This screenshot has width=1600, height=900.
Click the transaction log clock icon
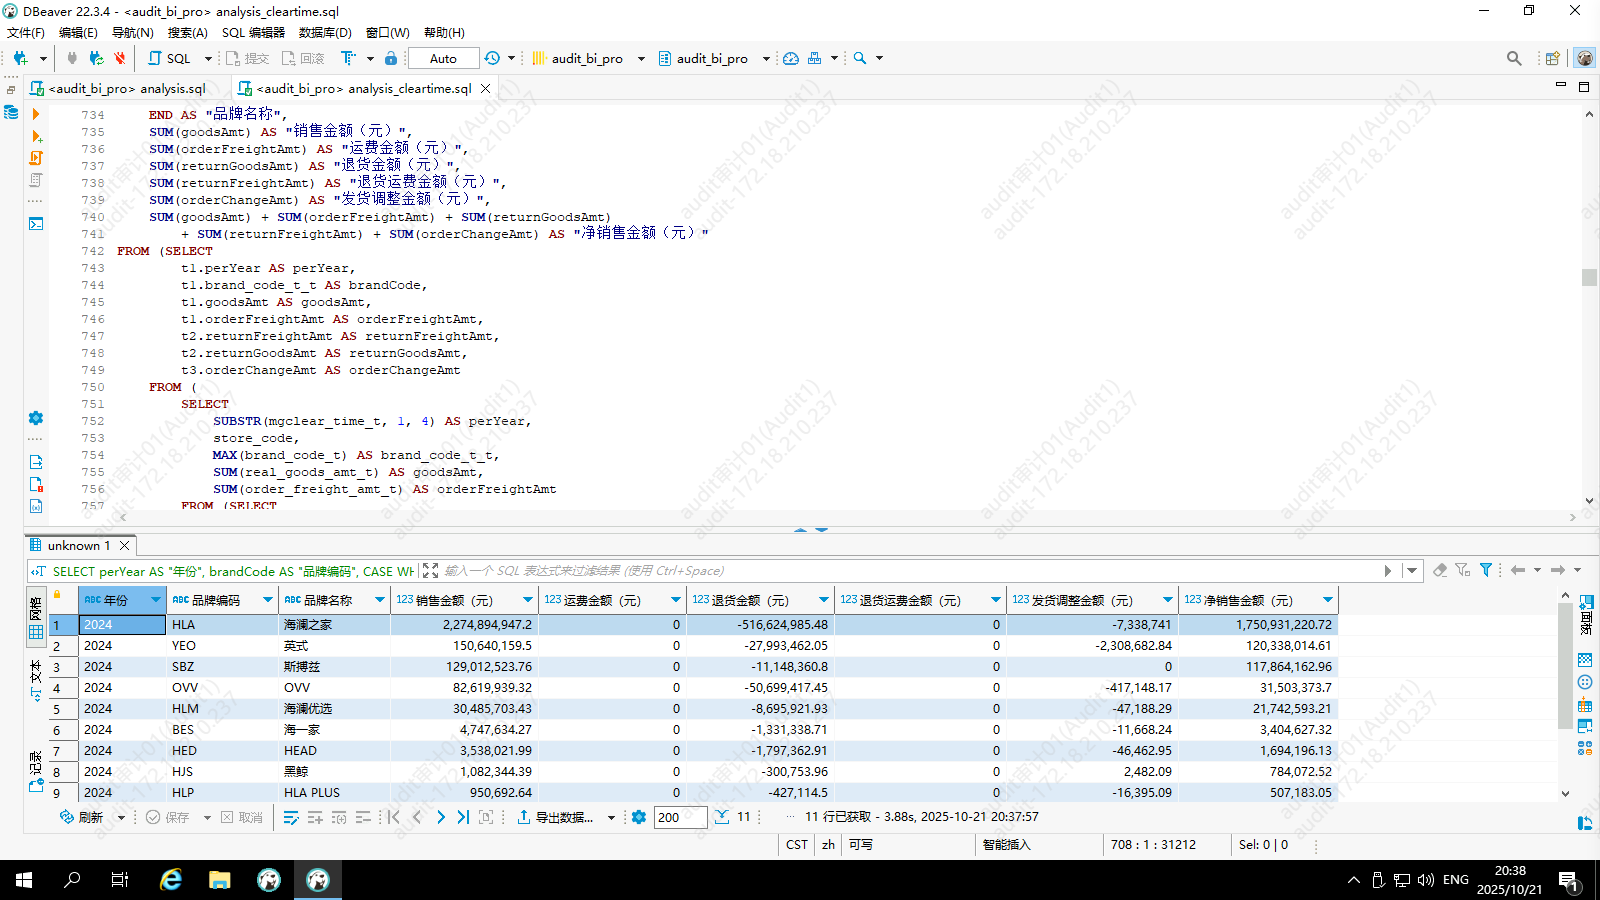click(x=492, y=58)
